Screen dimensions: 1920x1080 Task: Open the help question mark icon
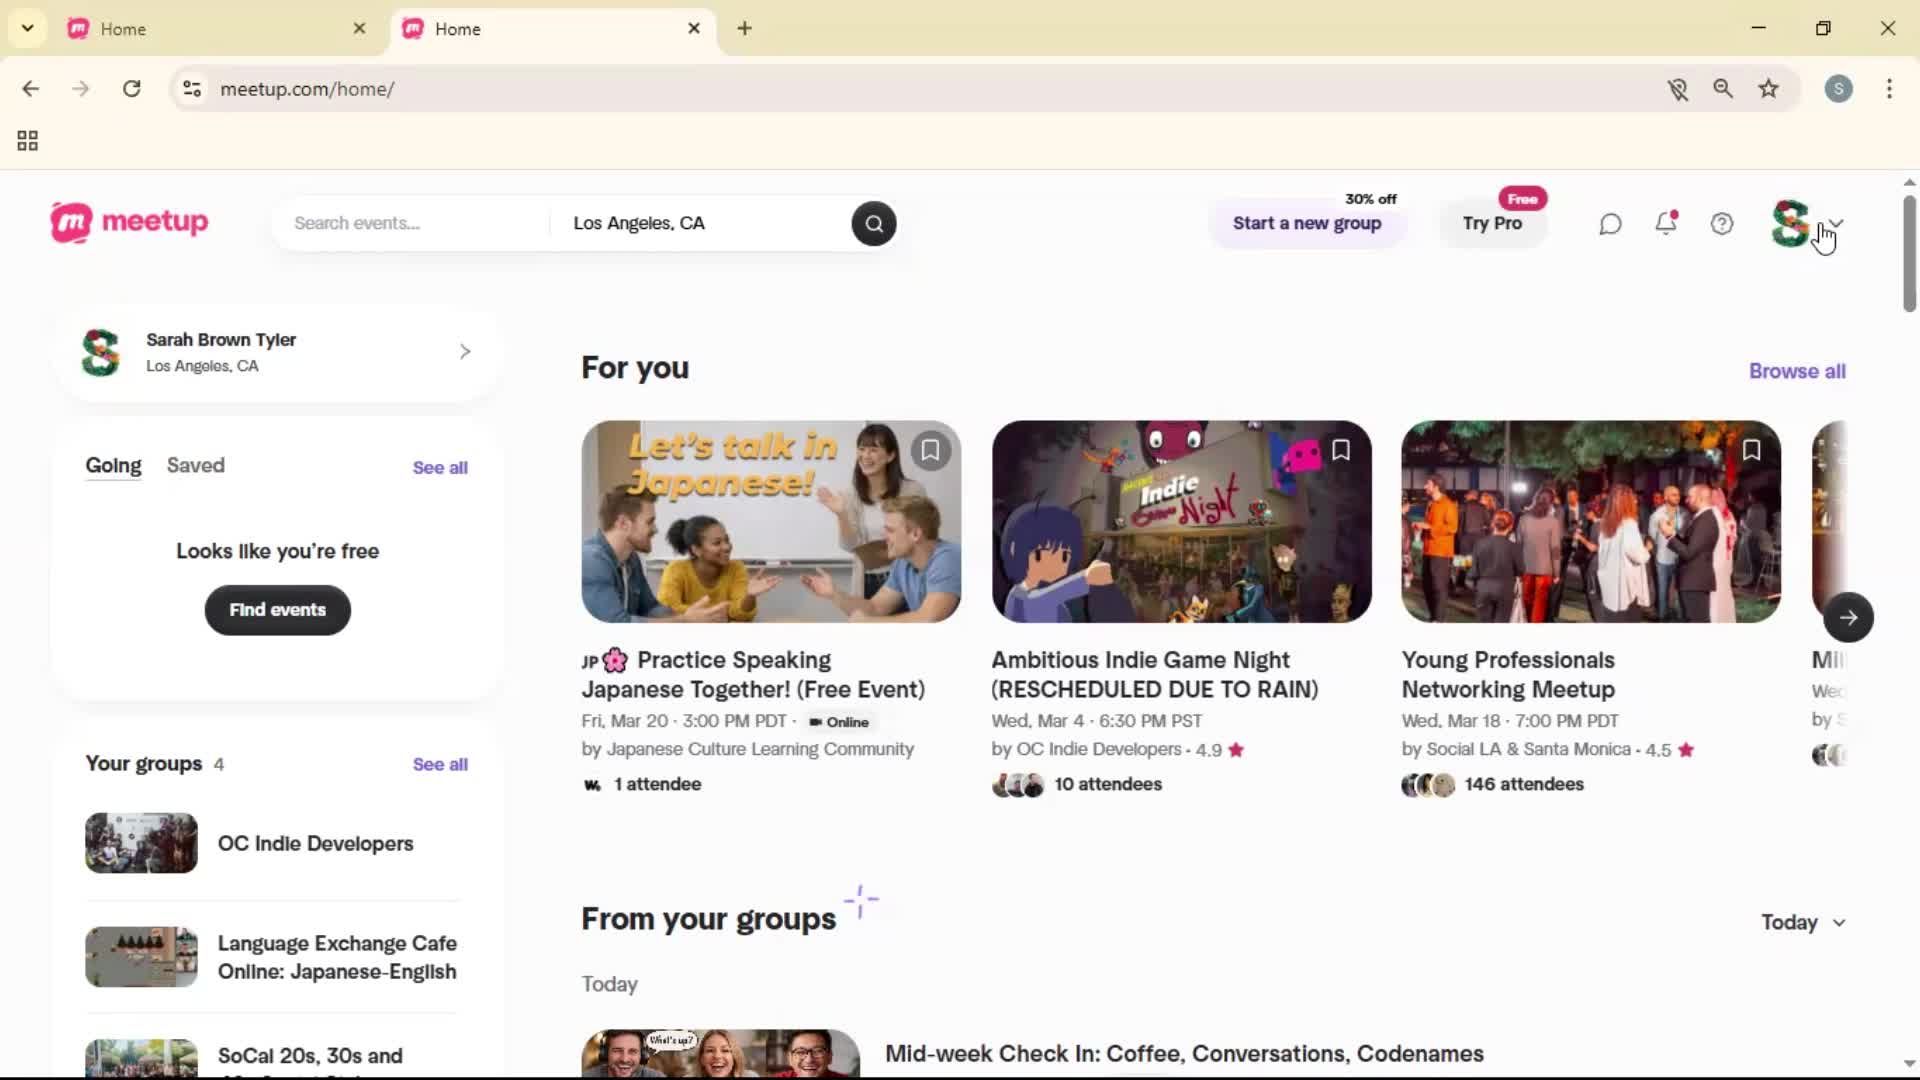1721,223
